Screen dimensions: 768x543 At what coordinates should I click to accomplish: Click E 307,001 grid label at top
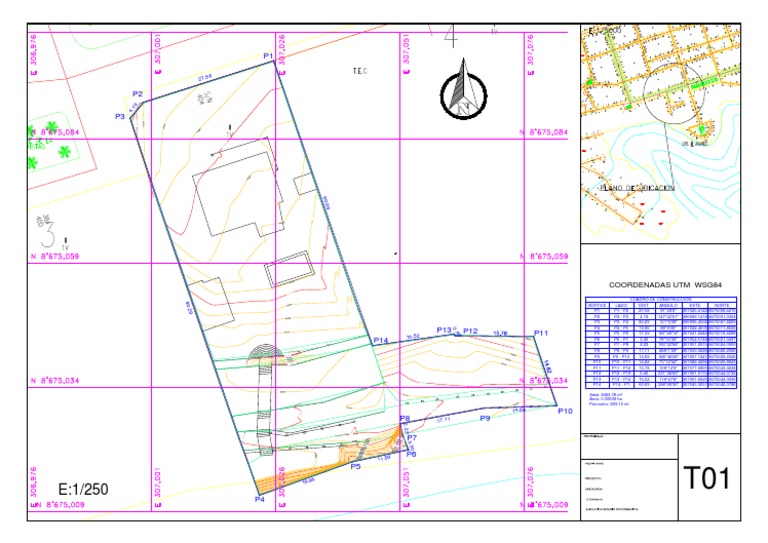click(158, 54)
